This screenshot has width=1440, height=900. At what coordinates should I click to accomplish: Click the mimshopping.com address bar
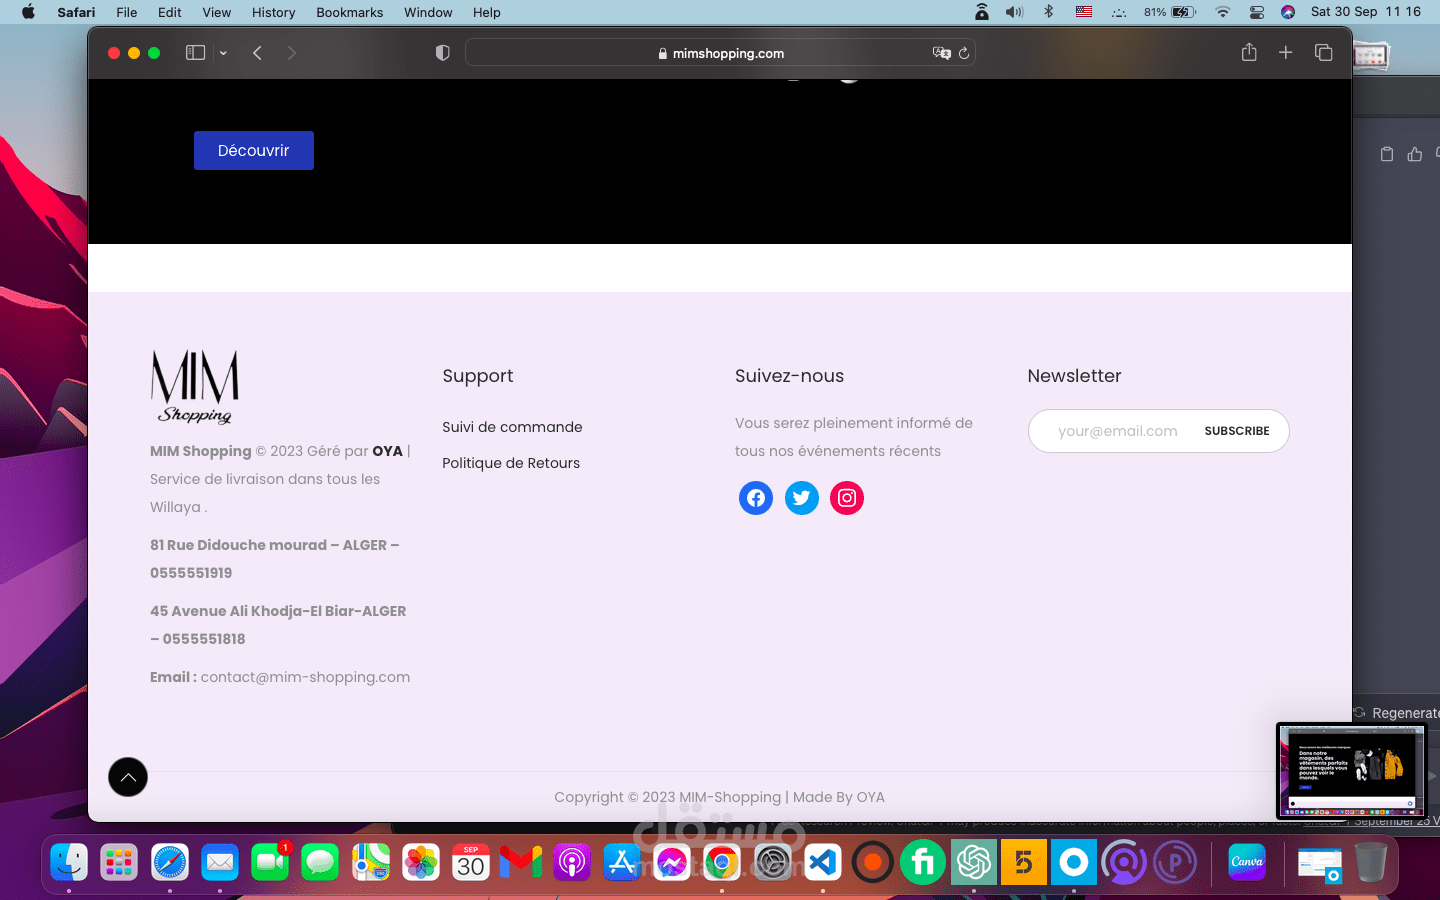pos(720,53)
